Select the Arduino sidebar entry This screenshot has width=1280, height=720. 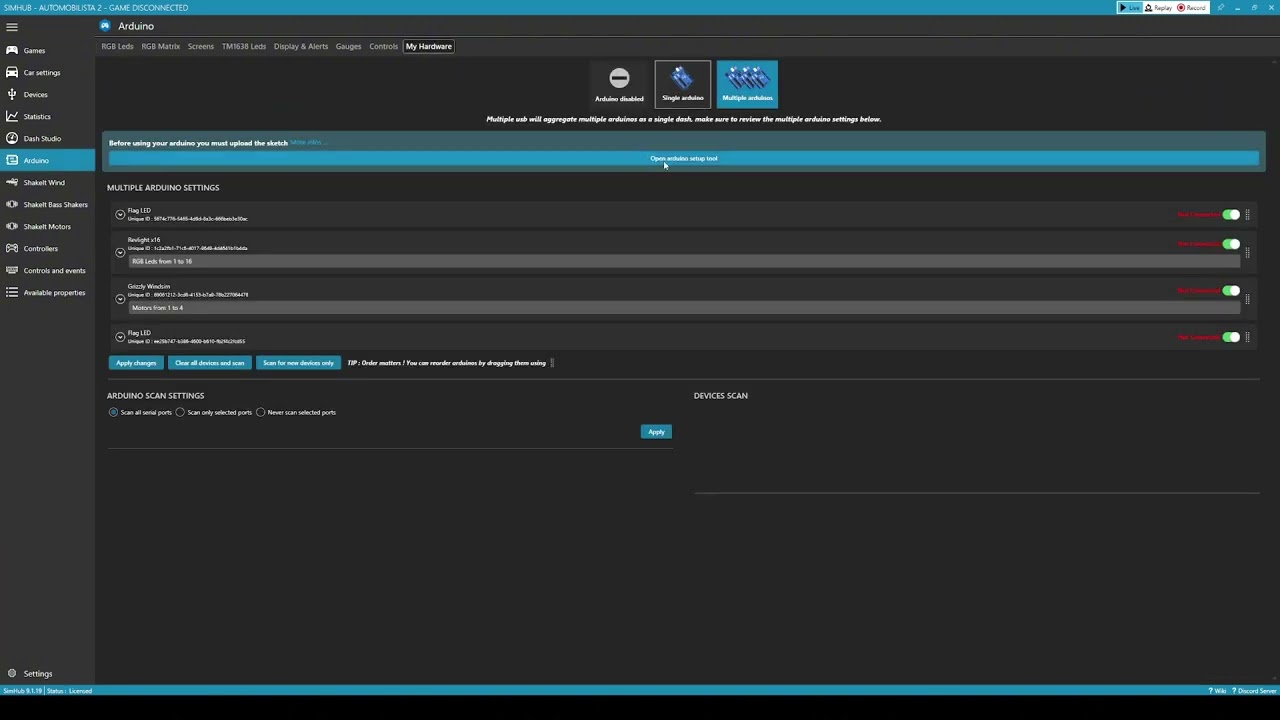47,160
